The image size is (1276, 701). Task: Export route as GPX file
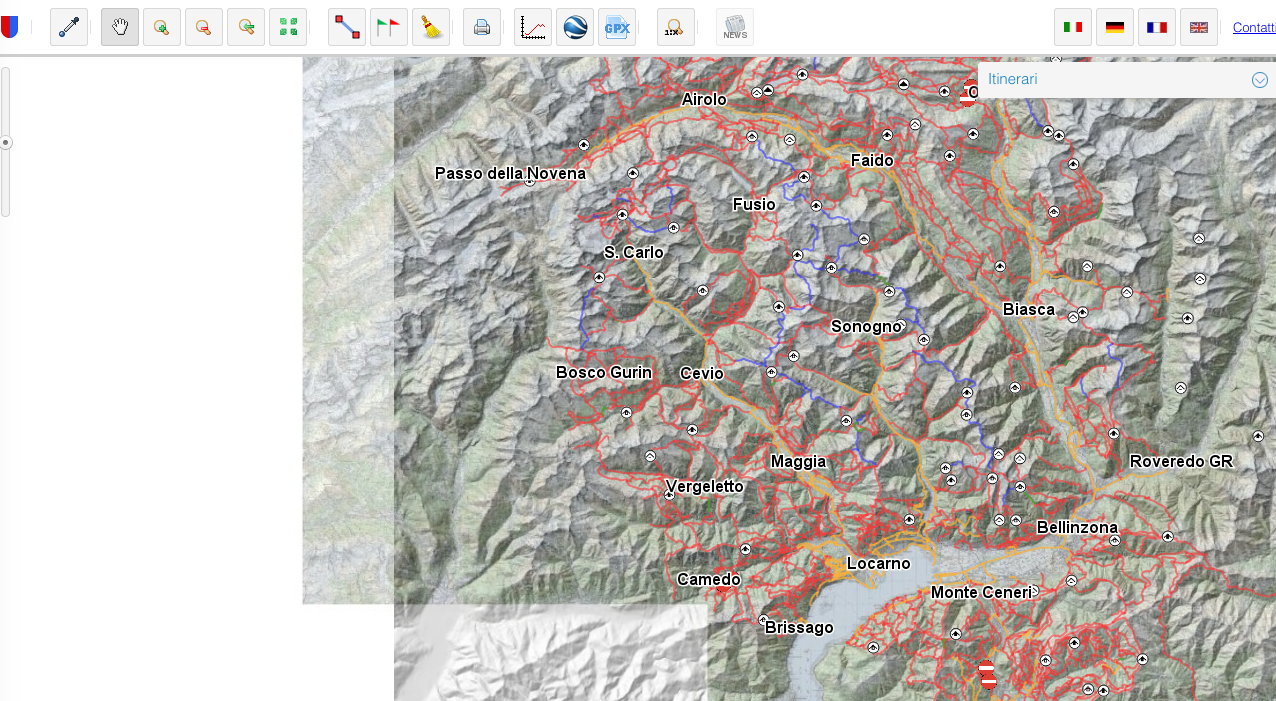(617, 27)
